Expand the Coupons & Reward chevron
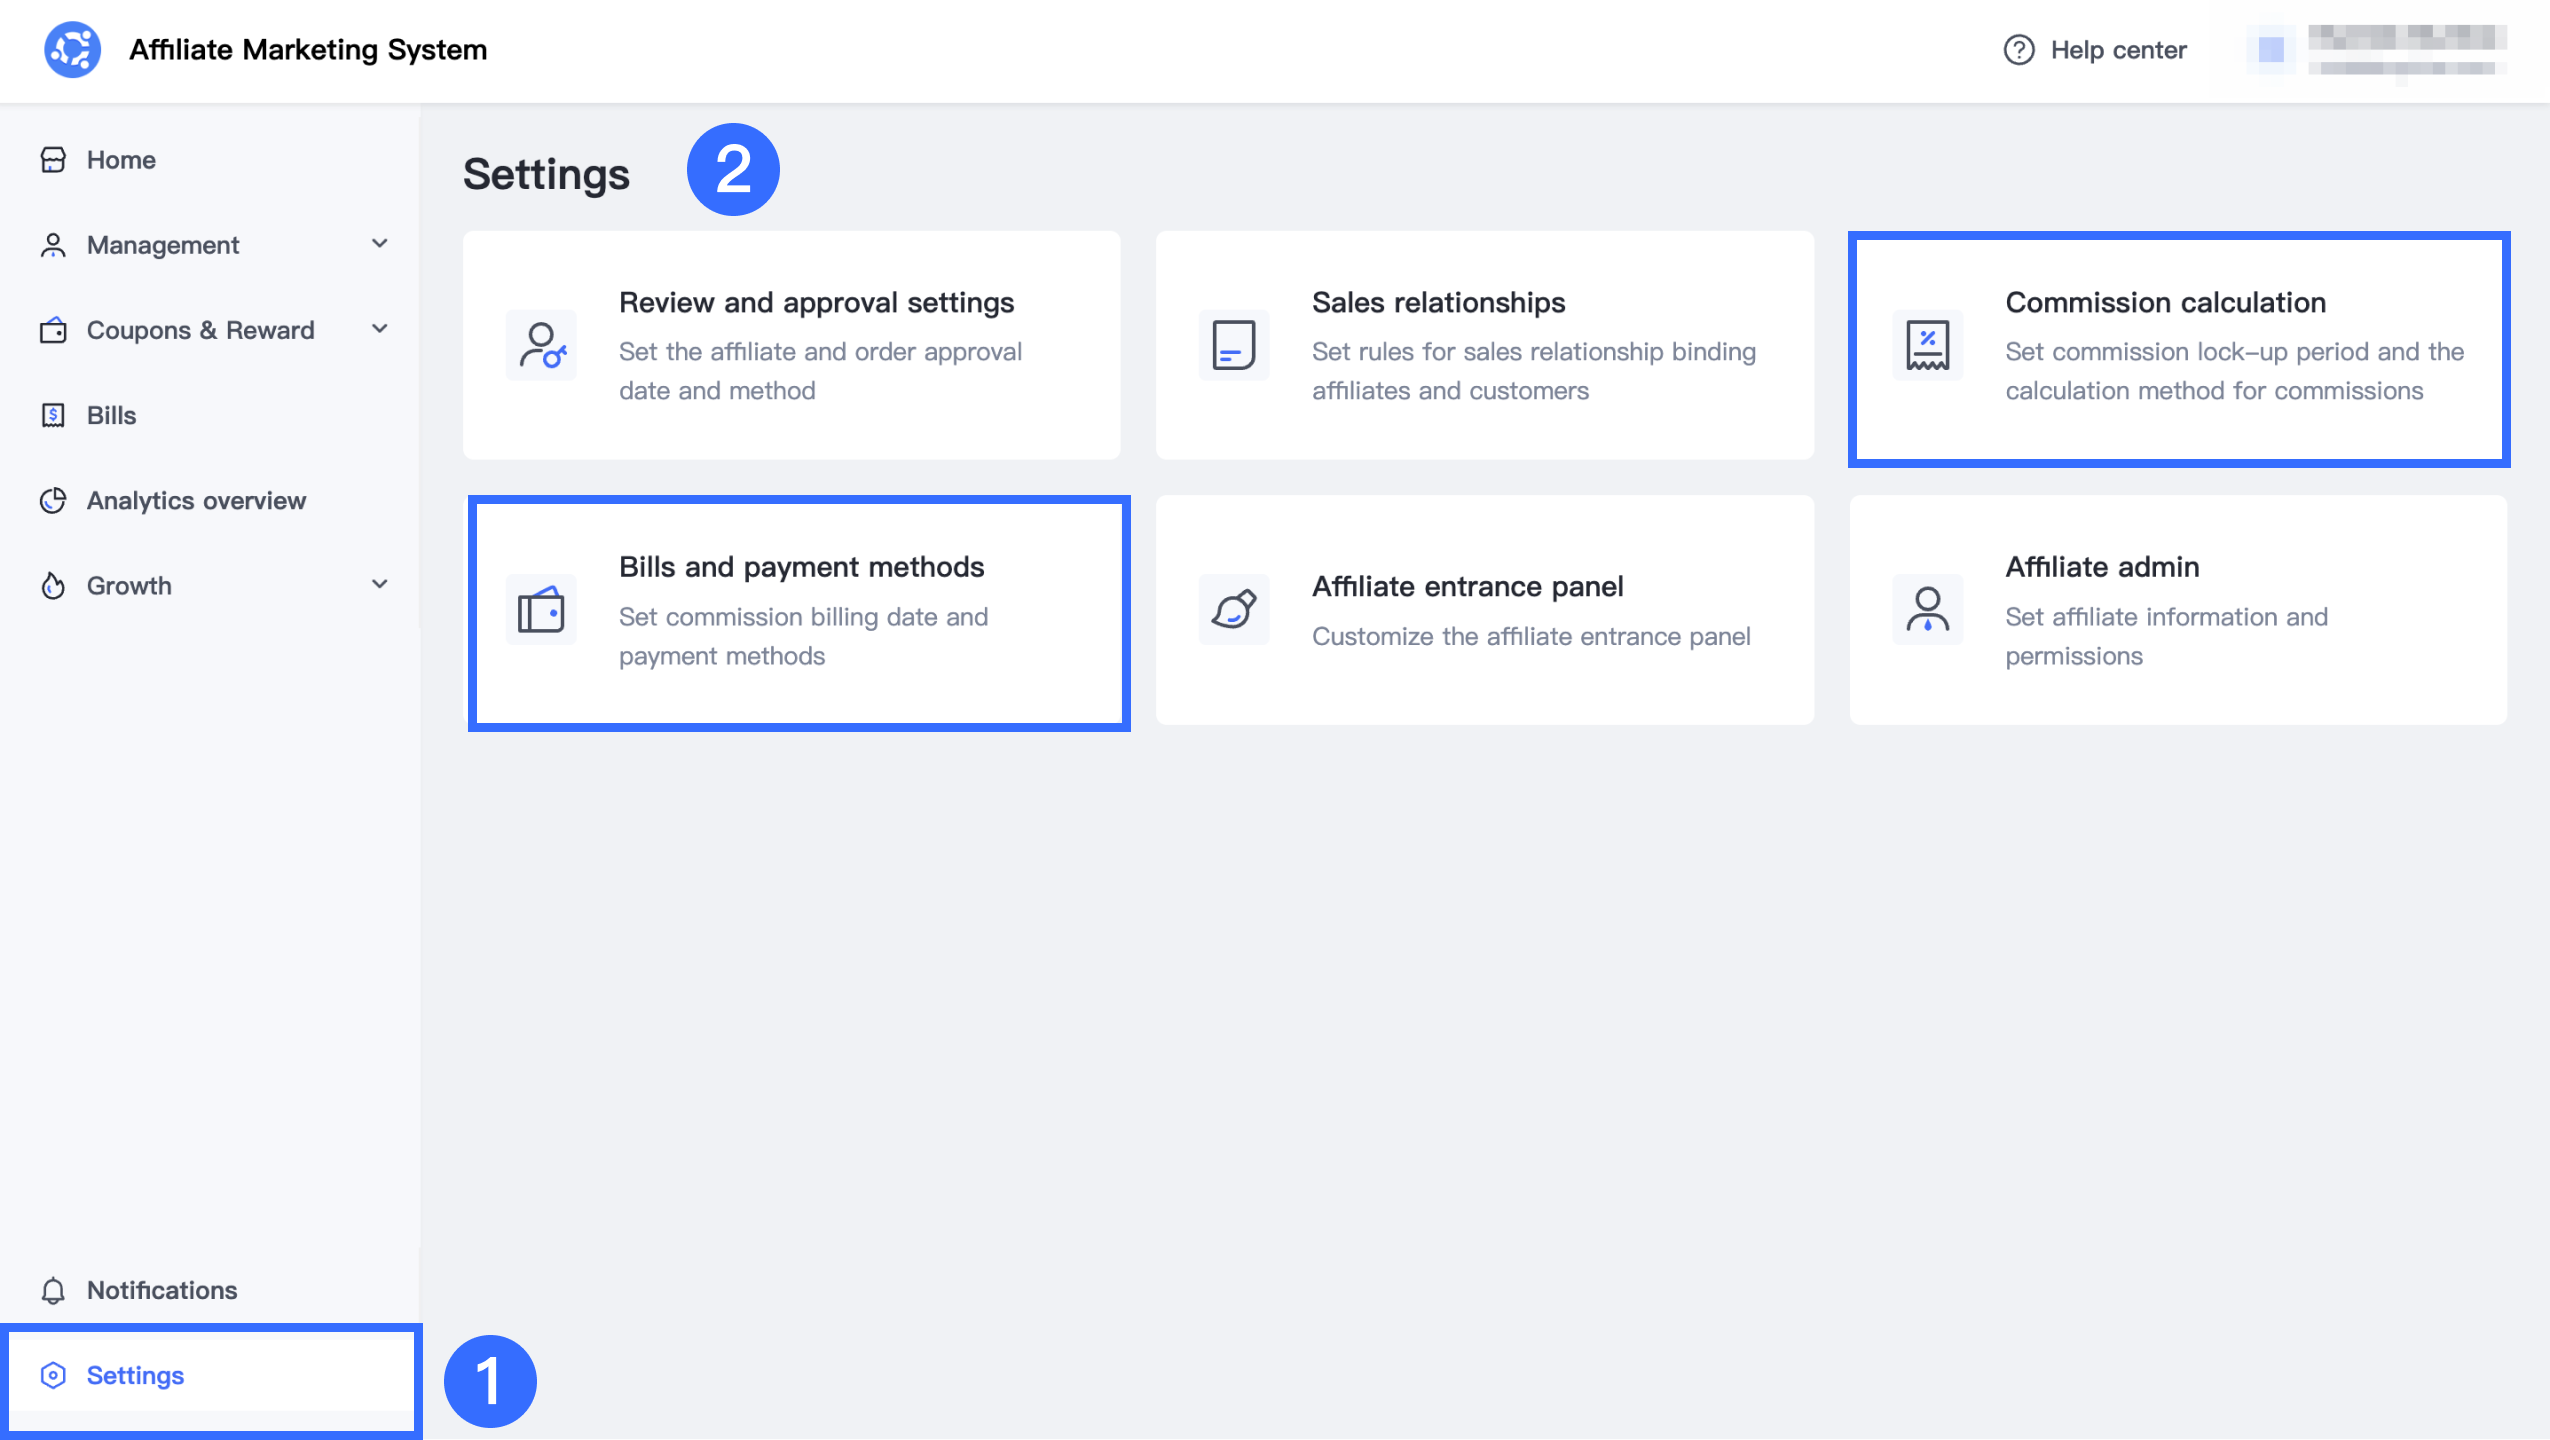2550x1440 pixels. (379, 329)
